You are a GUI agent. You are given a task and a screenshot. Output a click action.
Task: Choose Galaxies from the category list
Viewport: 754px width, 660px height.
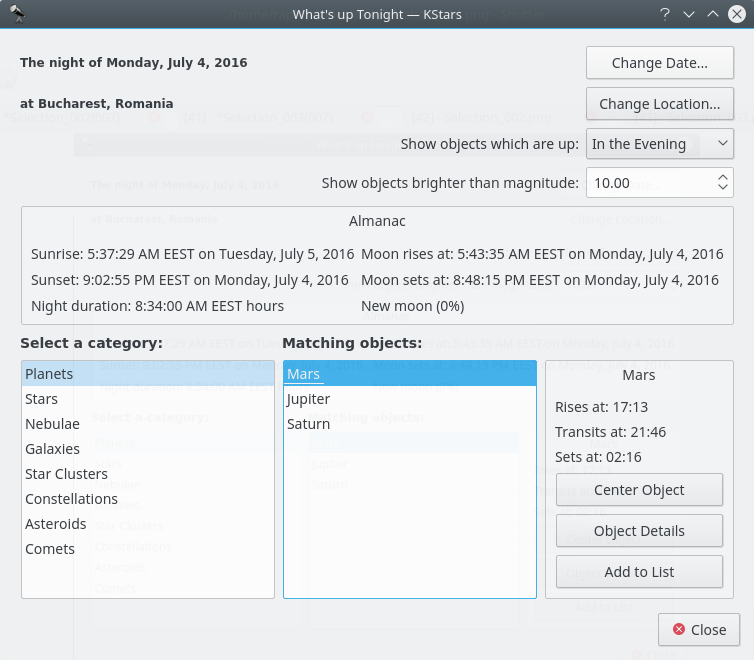pyautogui.click(x=53, y=449)
